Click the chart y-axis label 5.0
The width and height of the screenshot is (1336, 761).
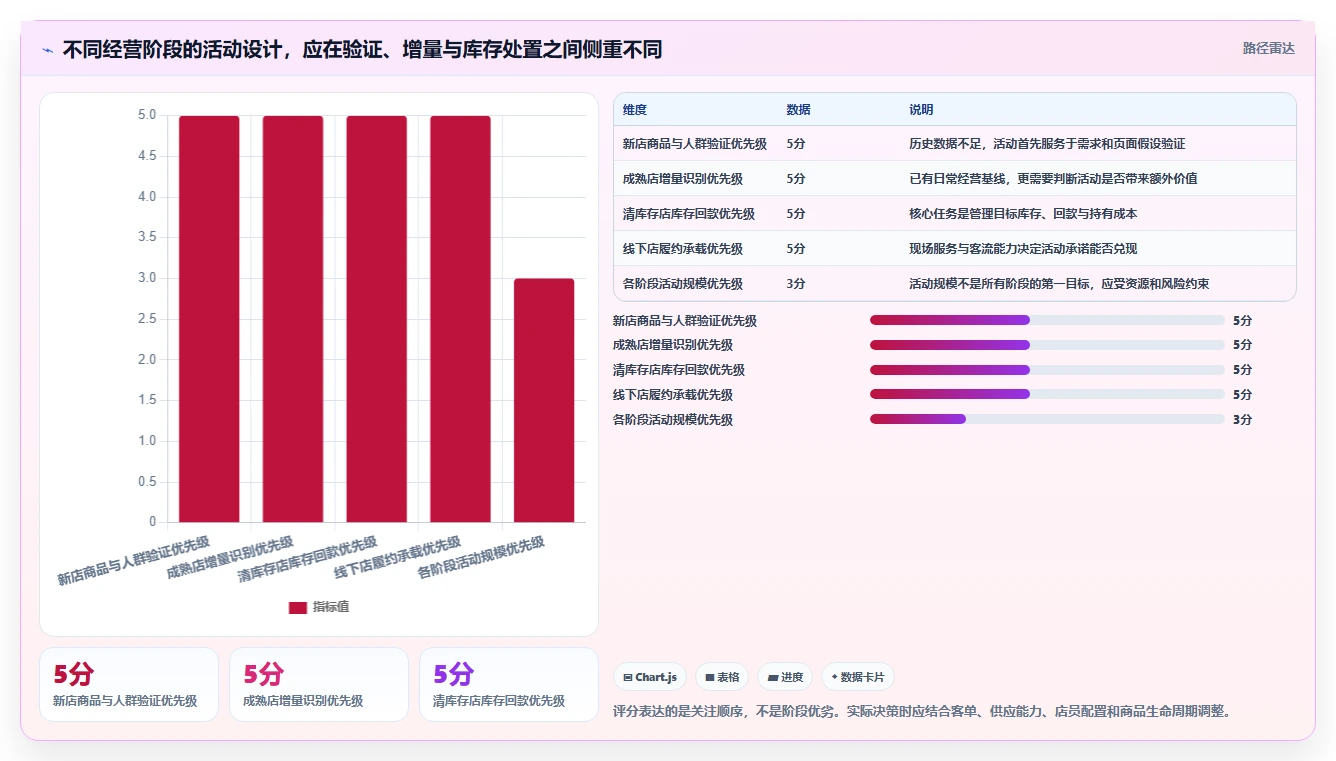tap(147, 115)
